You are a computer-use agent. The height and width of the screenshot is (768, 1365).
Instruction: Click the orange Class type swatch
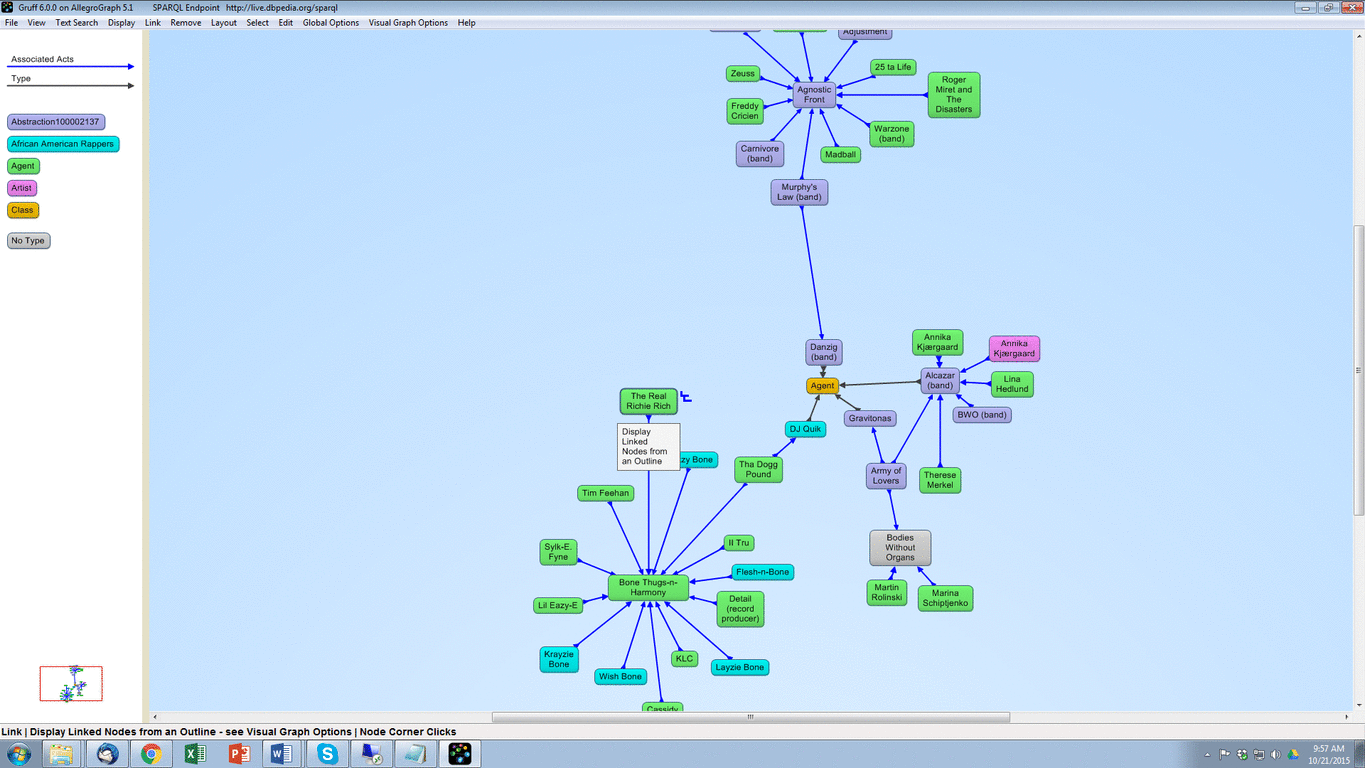23,210
